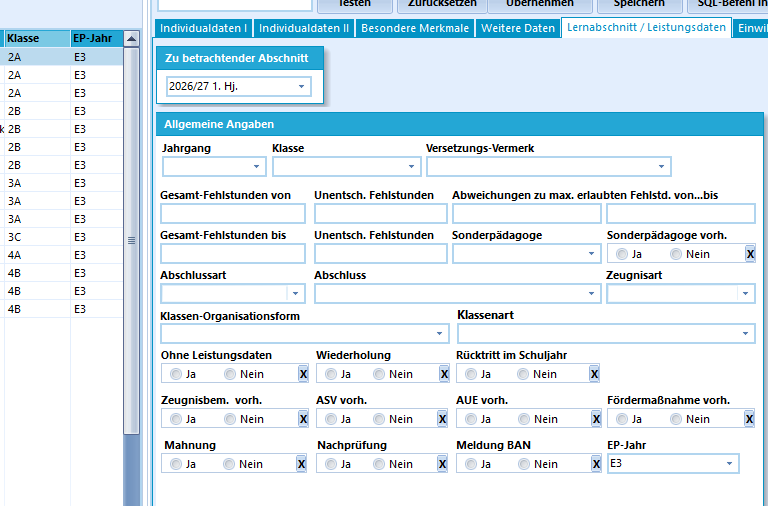This screenshot has width=768, height=506.
Task: Clear Zeugnisbem. vorh. selection via X
Action: (303, 419)
